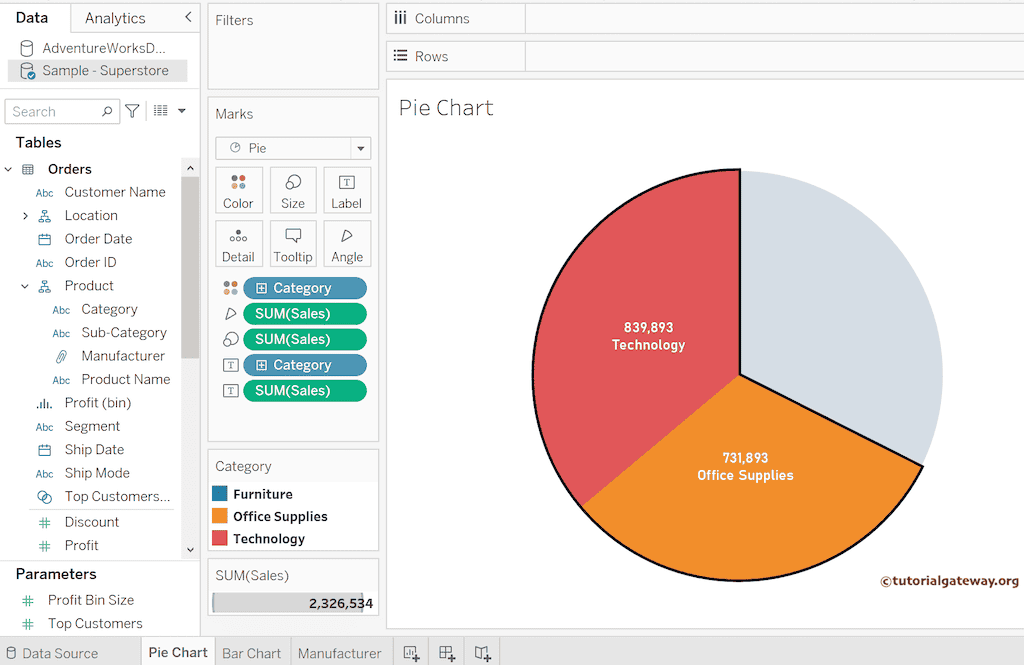Collapse the Orders table
Screen dimensions: 1024x665
point(8,170)
